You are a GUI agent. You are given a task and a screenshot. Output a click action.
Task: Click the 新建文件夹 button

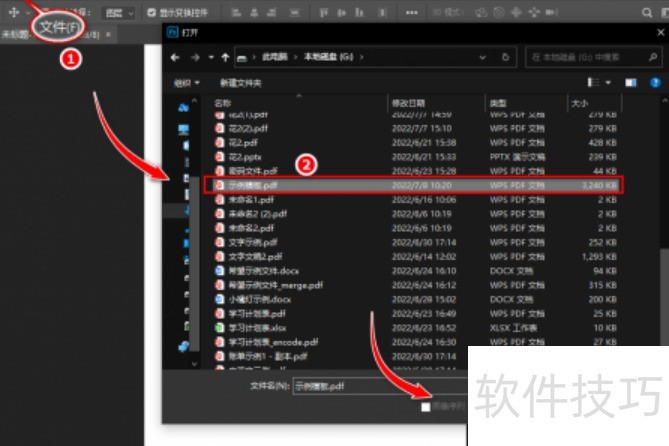(x=241, y=83)
